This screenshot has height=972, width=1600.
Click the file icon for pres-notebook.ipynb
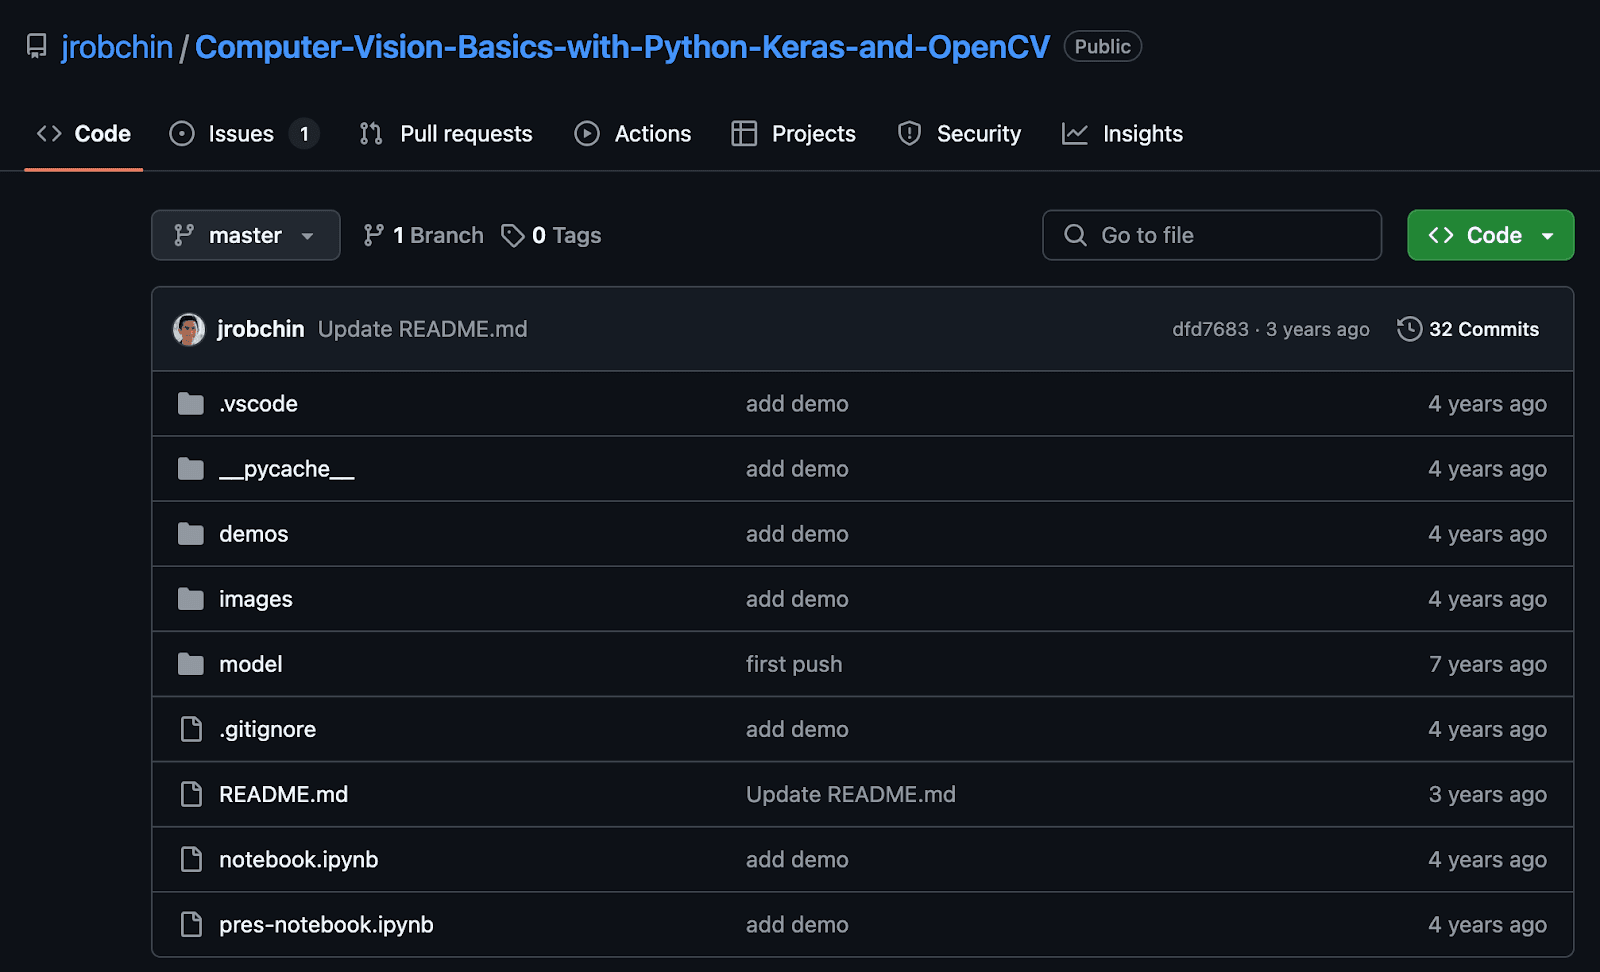tap(191, 924)
